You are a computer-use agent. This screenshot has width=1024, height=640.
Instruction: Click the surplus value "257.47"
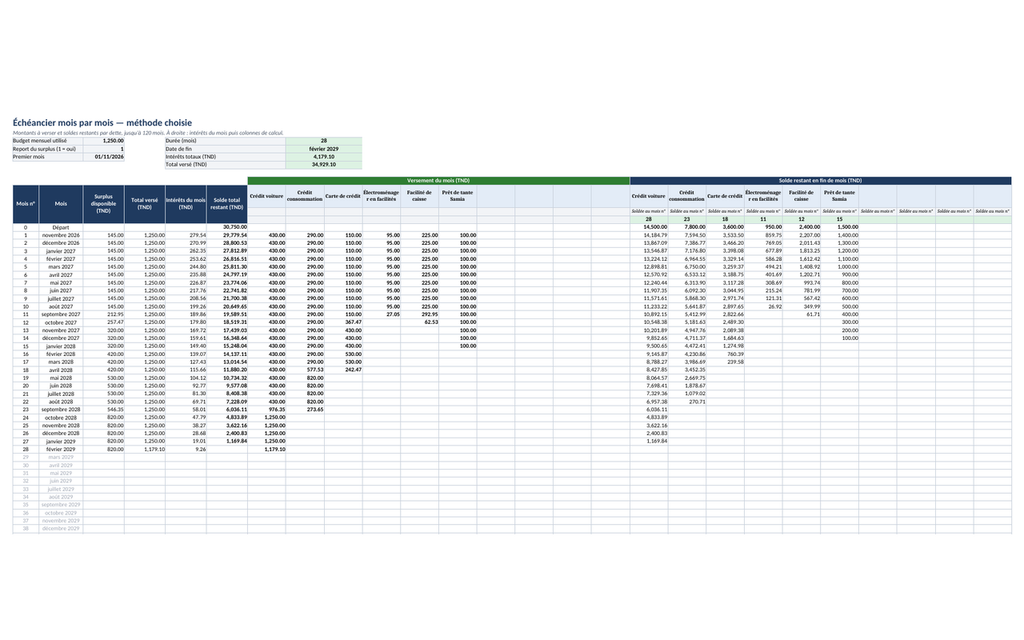click(115, 322)
